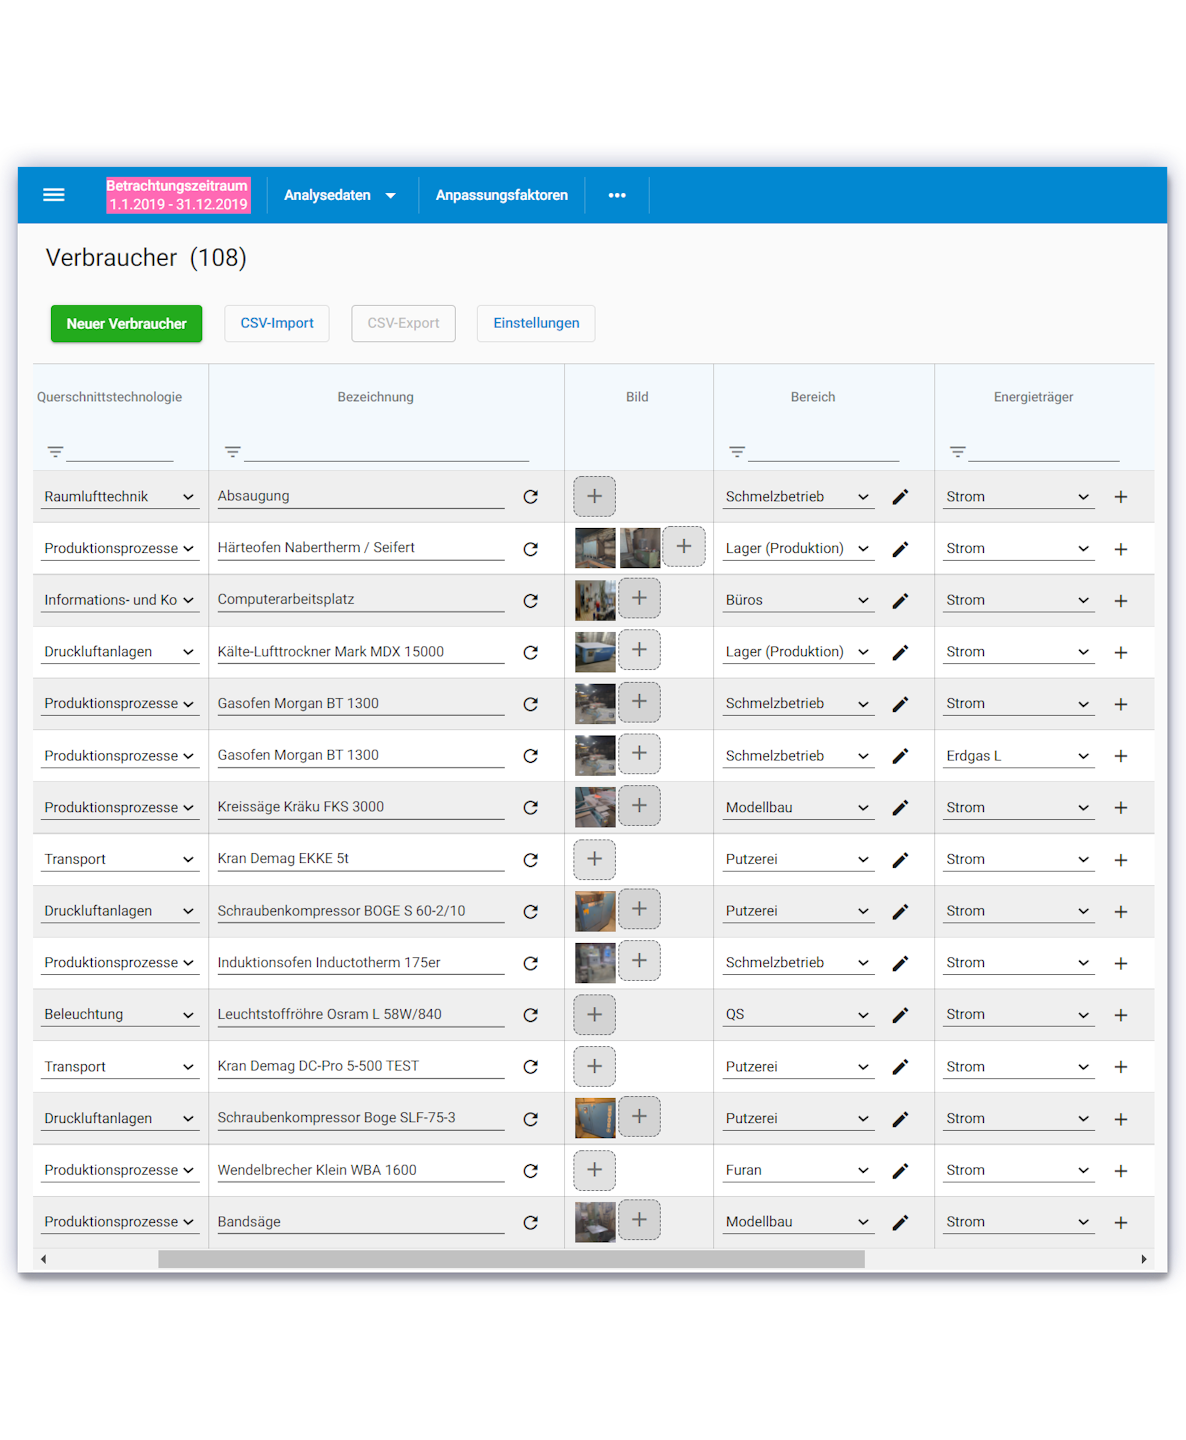Click scrollbar right arrow
Screen dimensions: 1186x1440
point(1144,1259)
